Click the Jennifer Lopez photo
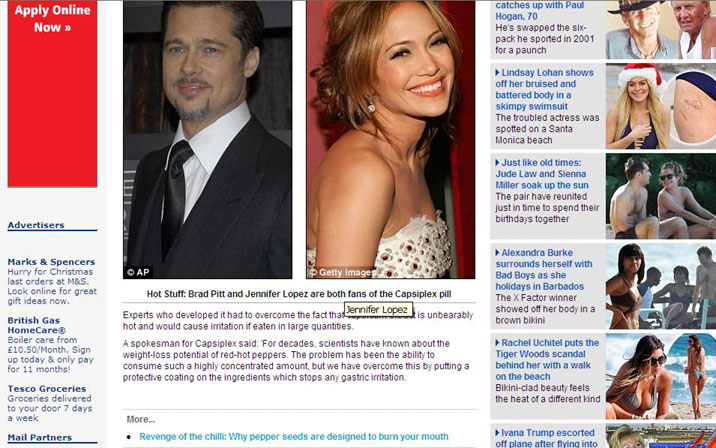Image resolution: width=716 pixels, height=448 pixels. [x=390, y=139]
